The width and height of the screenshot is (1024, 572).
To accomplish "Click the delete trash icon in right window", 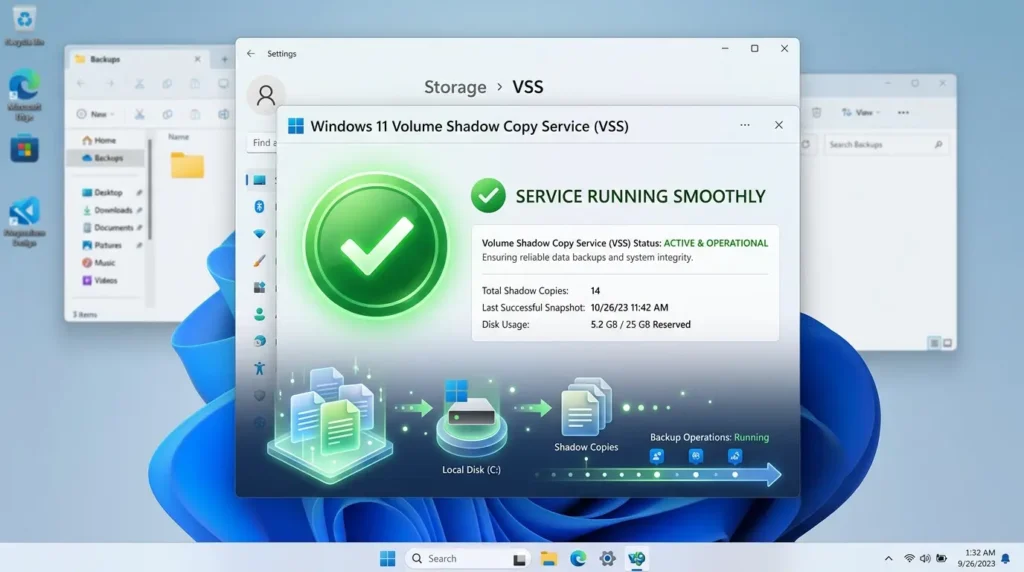I will click(x=816, y=113).
